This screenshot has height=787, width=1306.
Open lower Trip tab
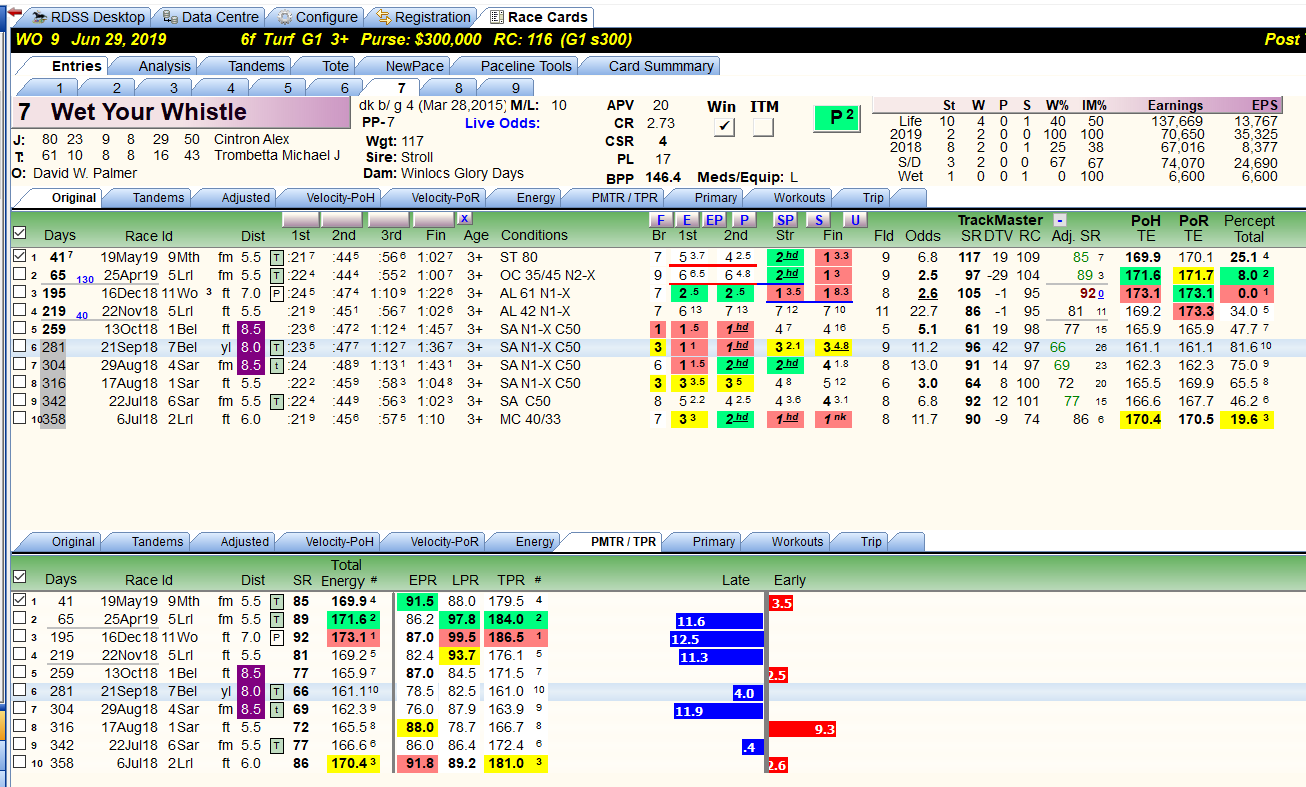[x=871, y=541]
